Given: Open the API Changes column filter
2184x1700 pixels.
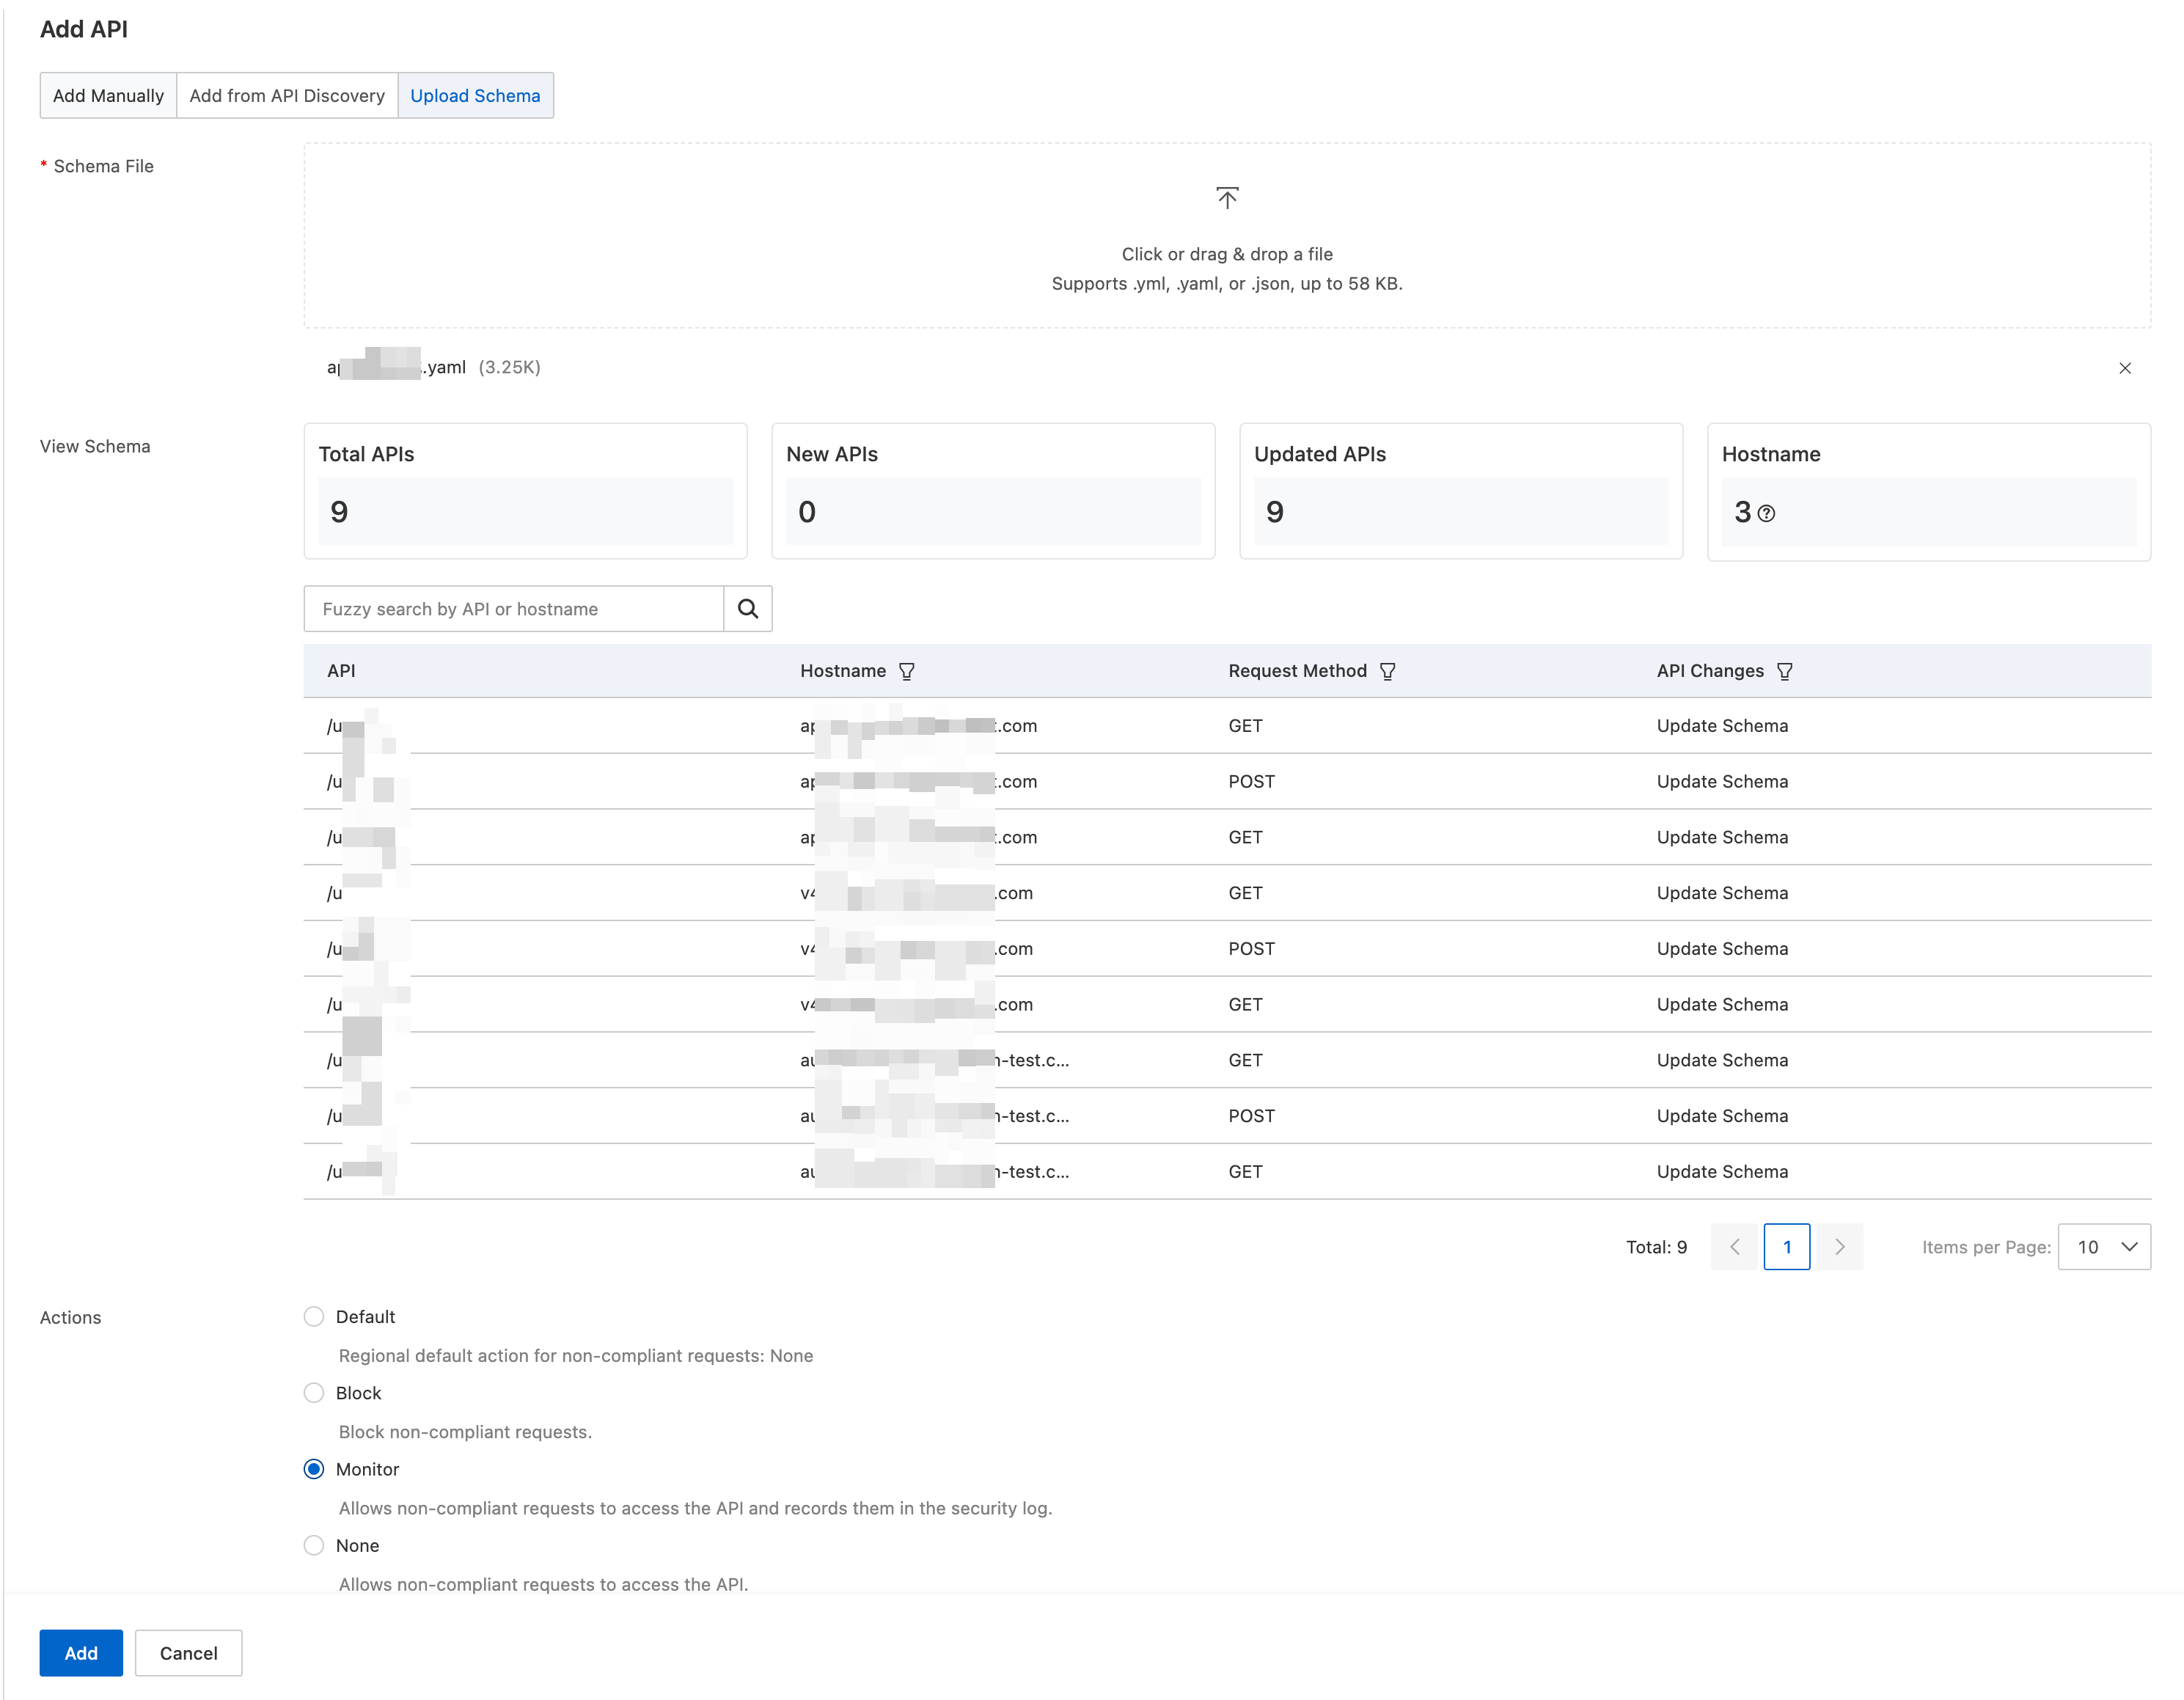Looking at the screenshot, I should pyautogui.click(x=1785, y=671).
